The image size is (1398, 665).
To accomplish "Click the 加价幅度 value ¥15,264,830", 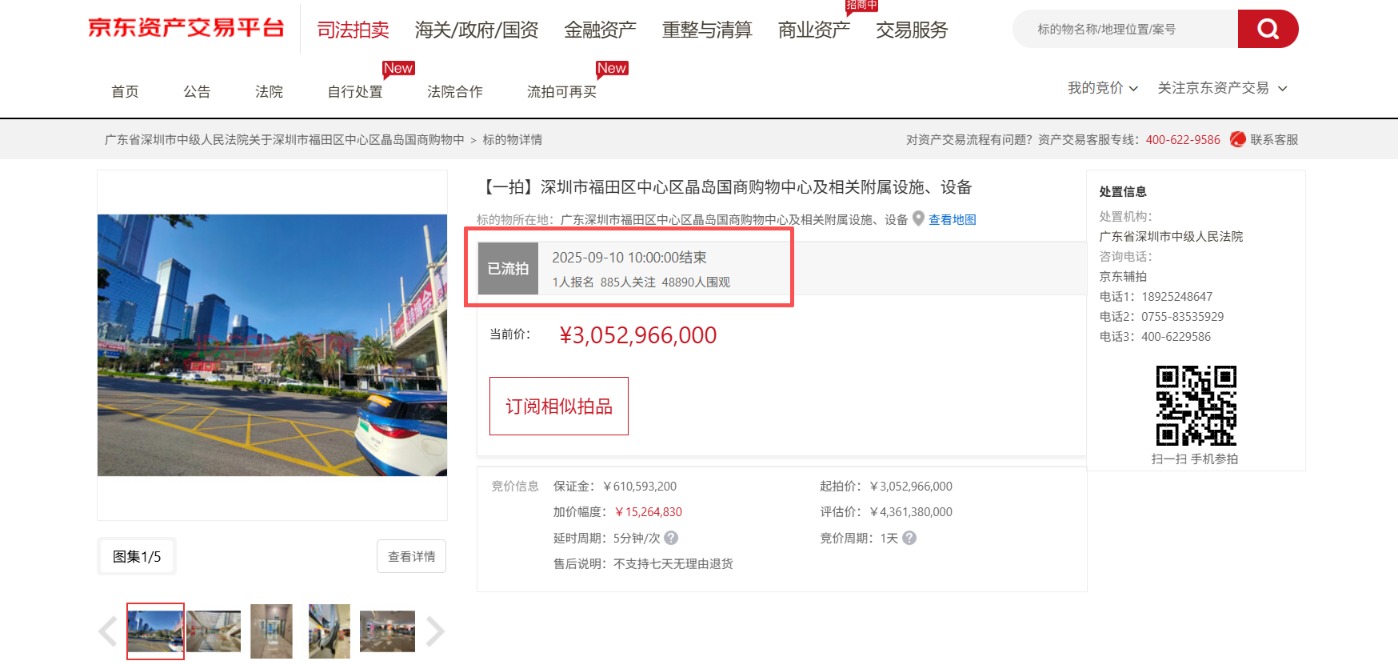I will tap(648, 512).
